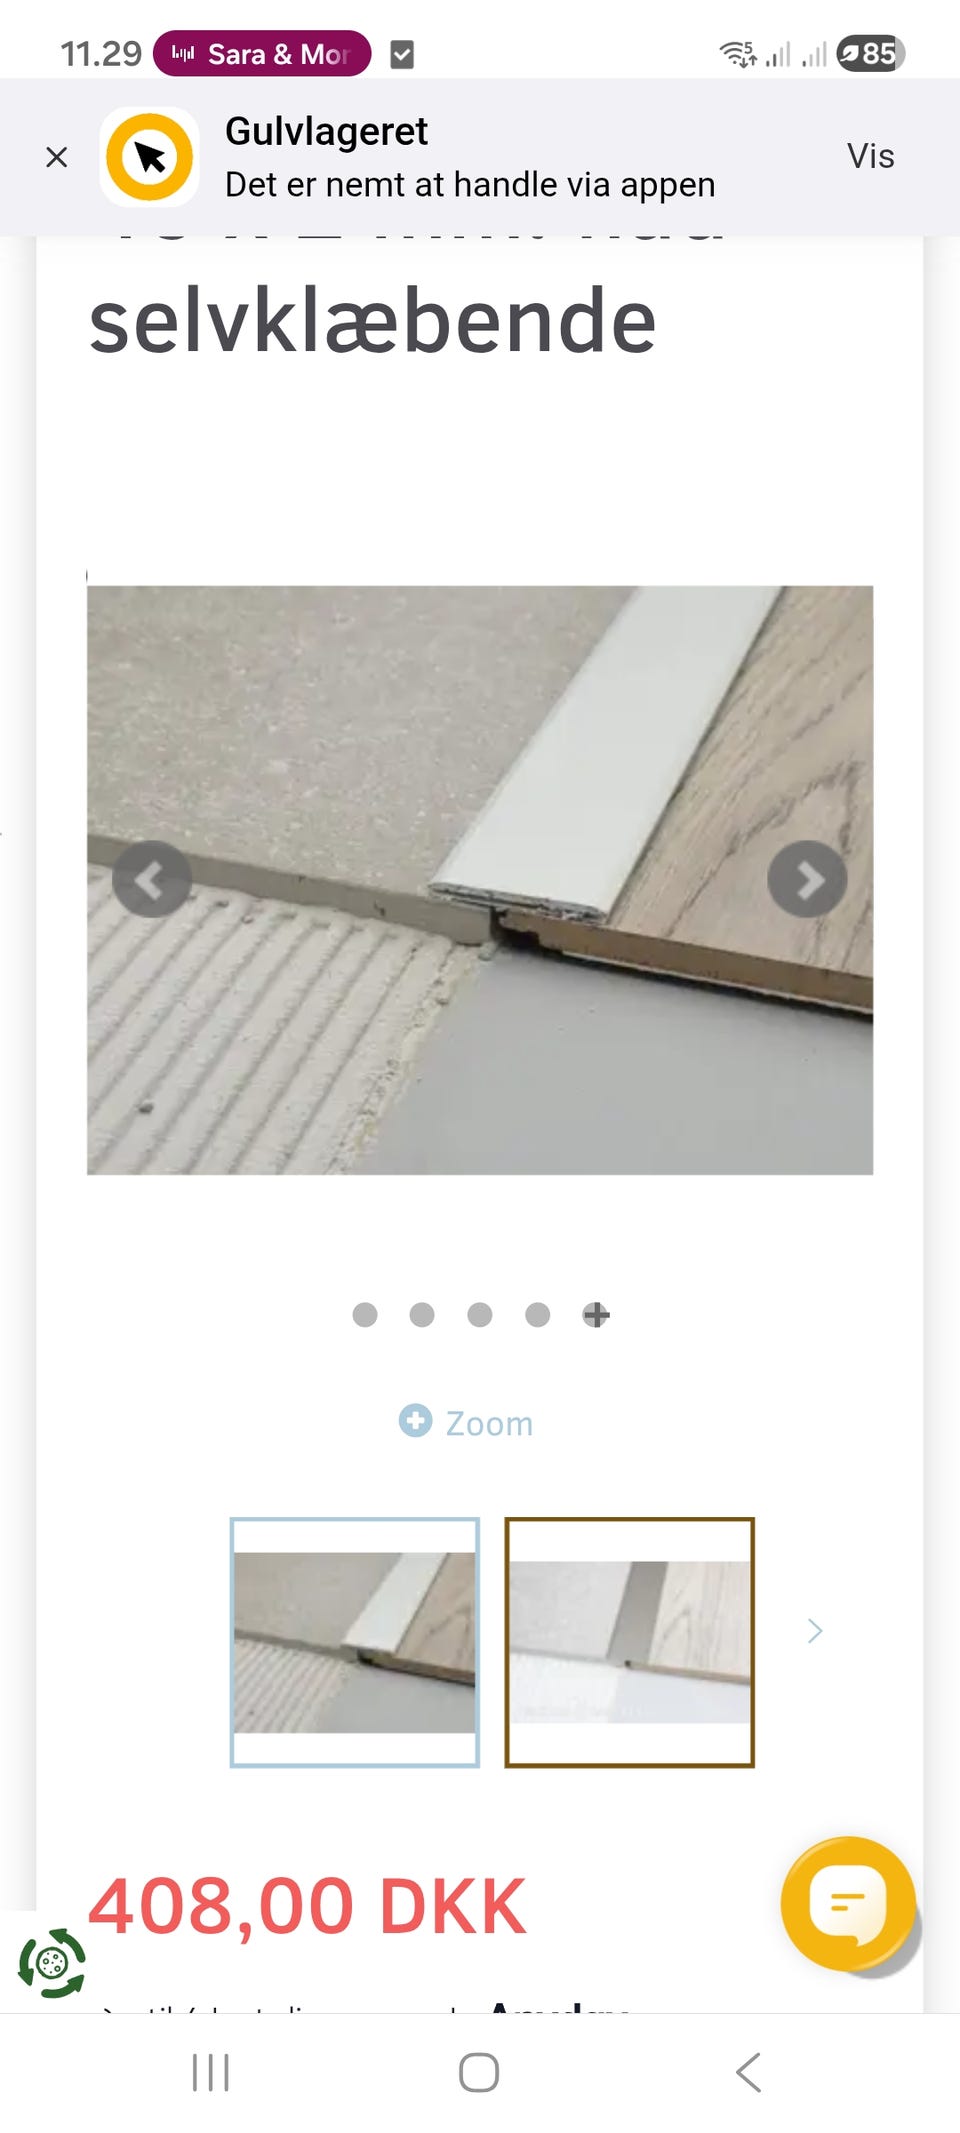Tap the Android home button
960x2133 pixels.
coord(479,2072)
